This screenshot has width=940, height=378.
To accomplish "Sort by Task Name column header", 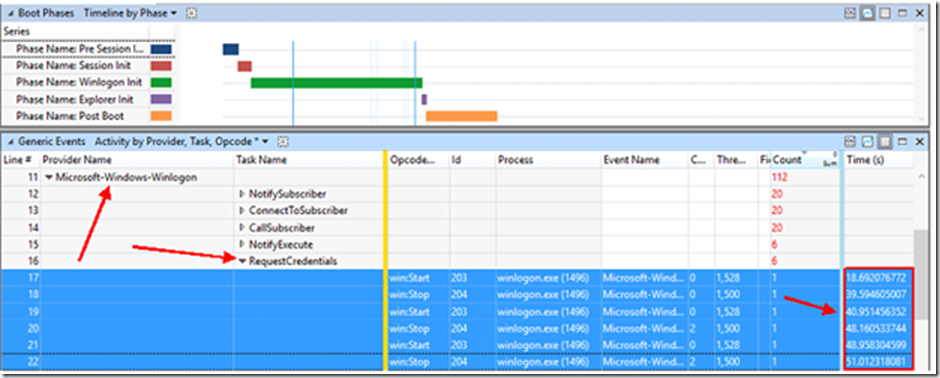I will (261, 160).
